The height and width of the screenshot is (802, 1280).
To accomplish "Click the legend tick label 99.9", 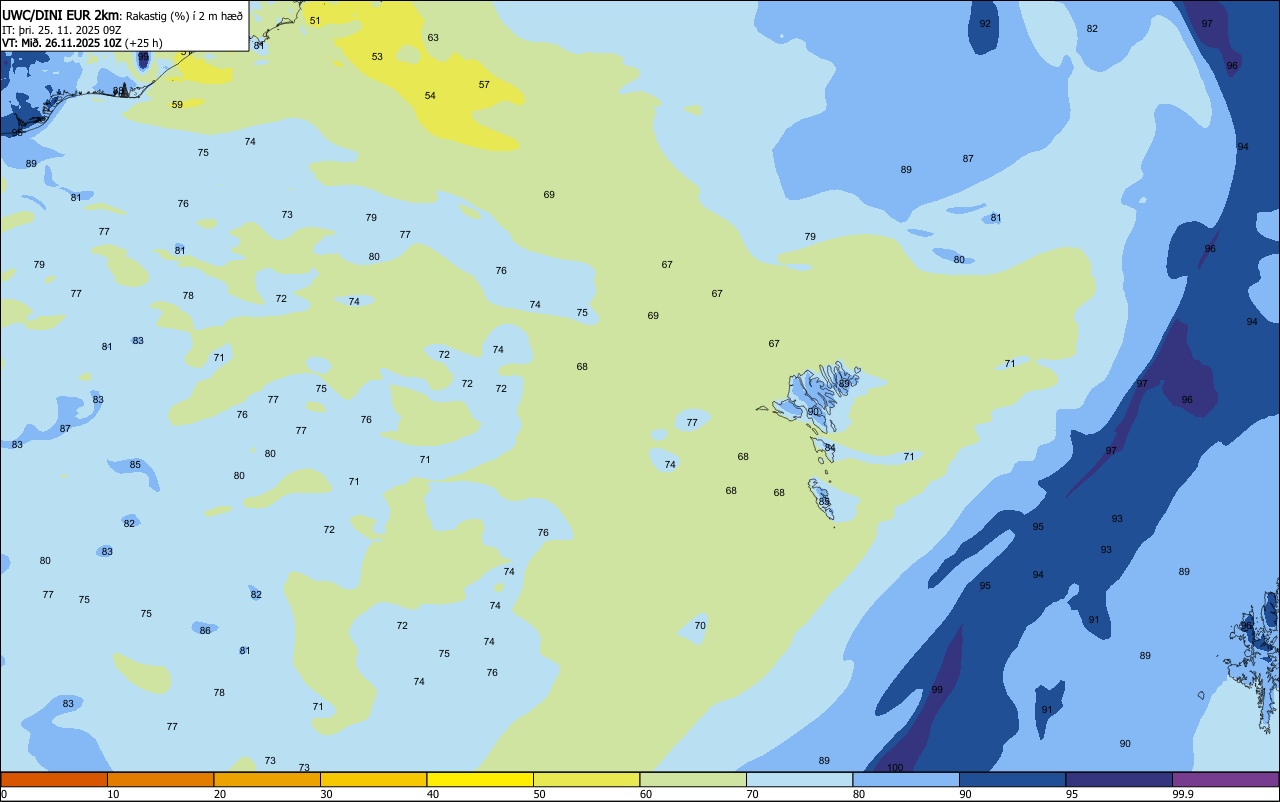I will (1183, 794).
